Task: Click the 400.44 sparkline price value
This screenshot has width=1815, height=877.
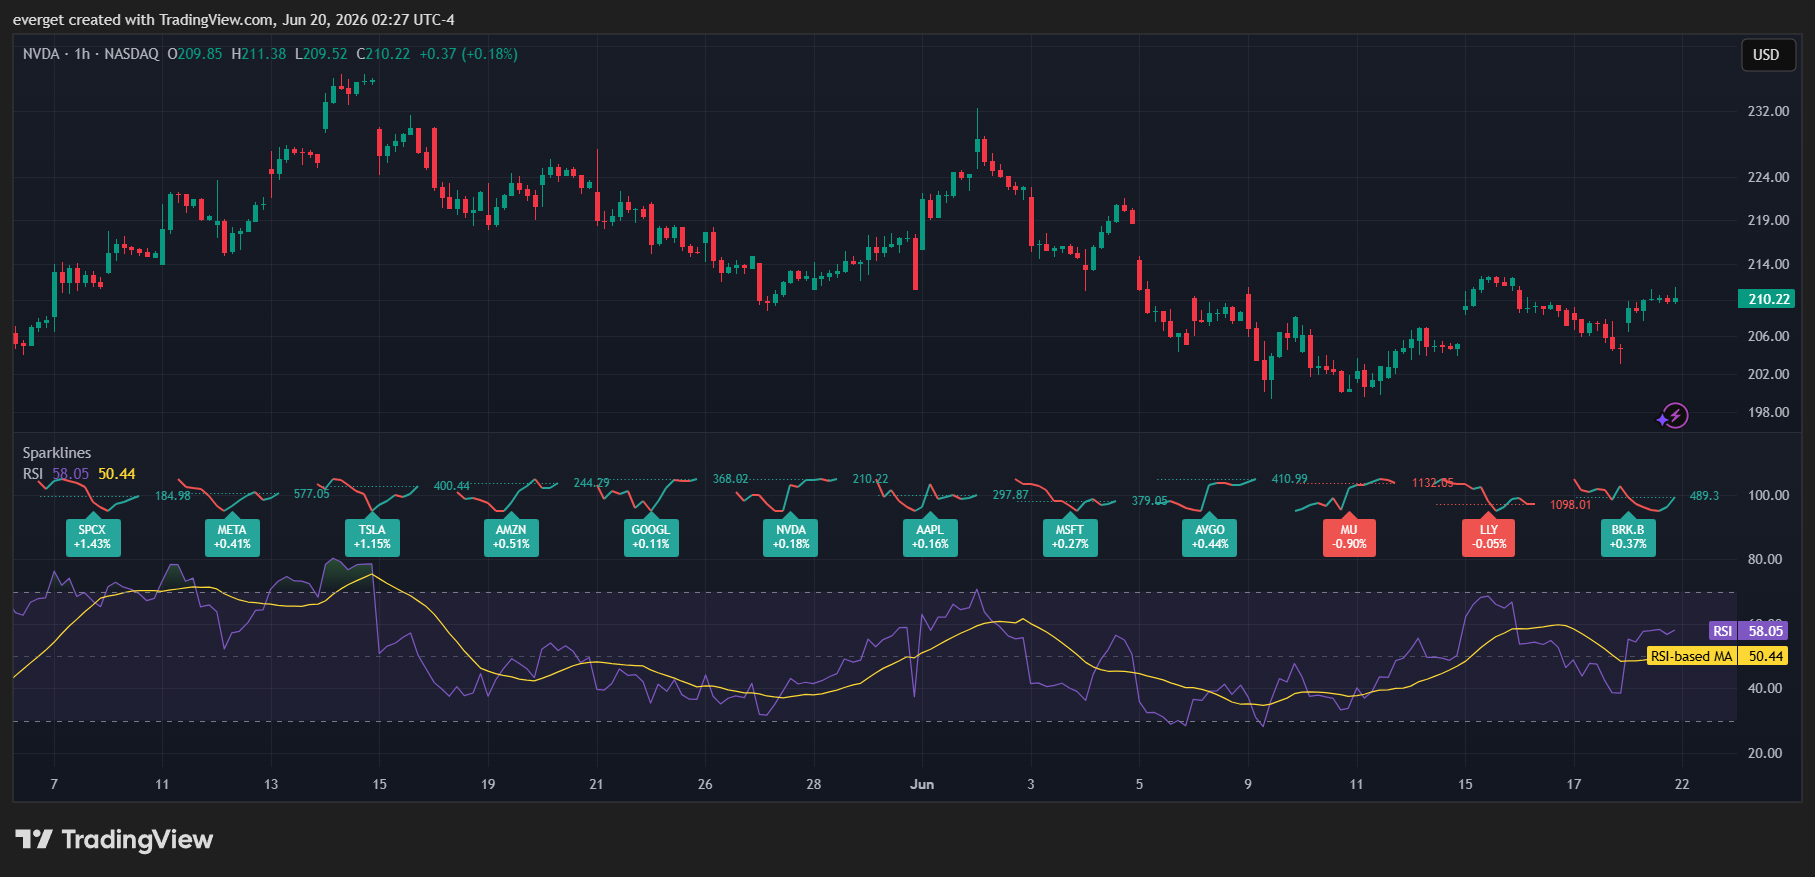Action: click(x=452, y=486)
